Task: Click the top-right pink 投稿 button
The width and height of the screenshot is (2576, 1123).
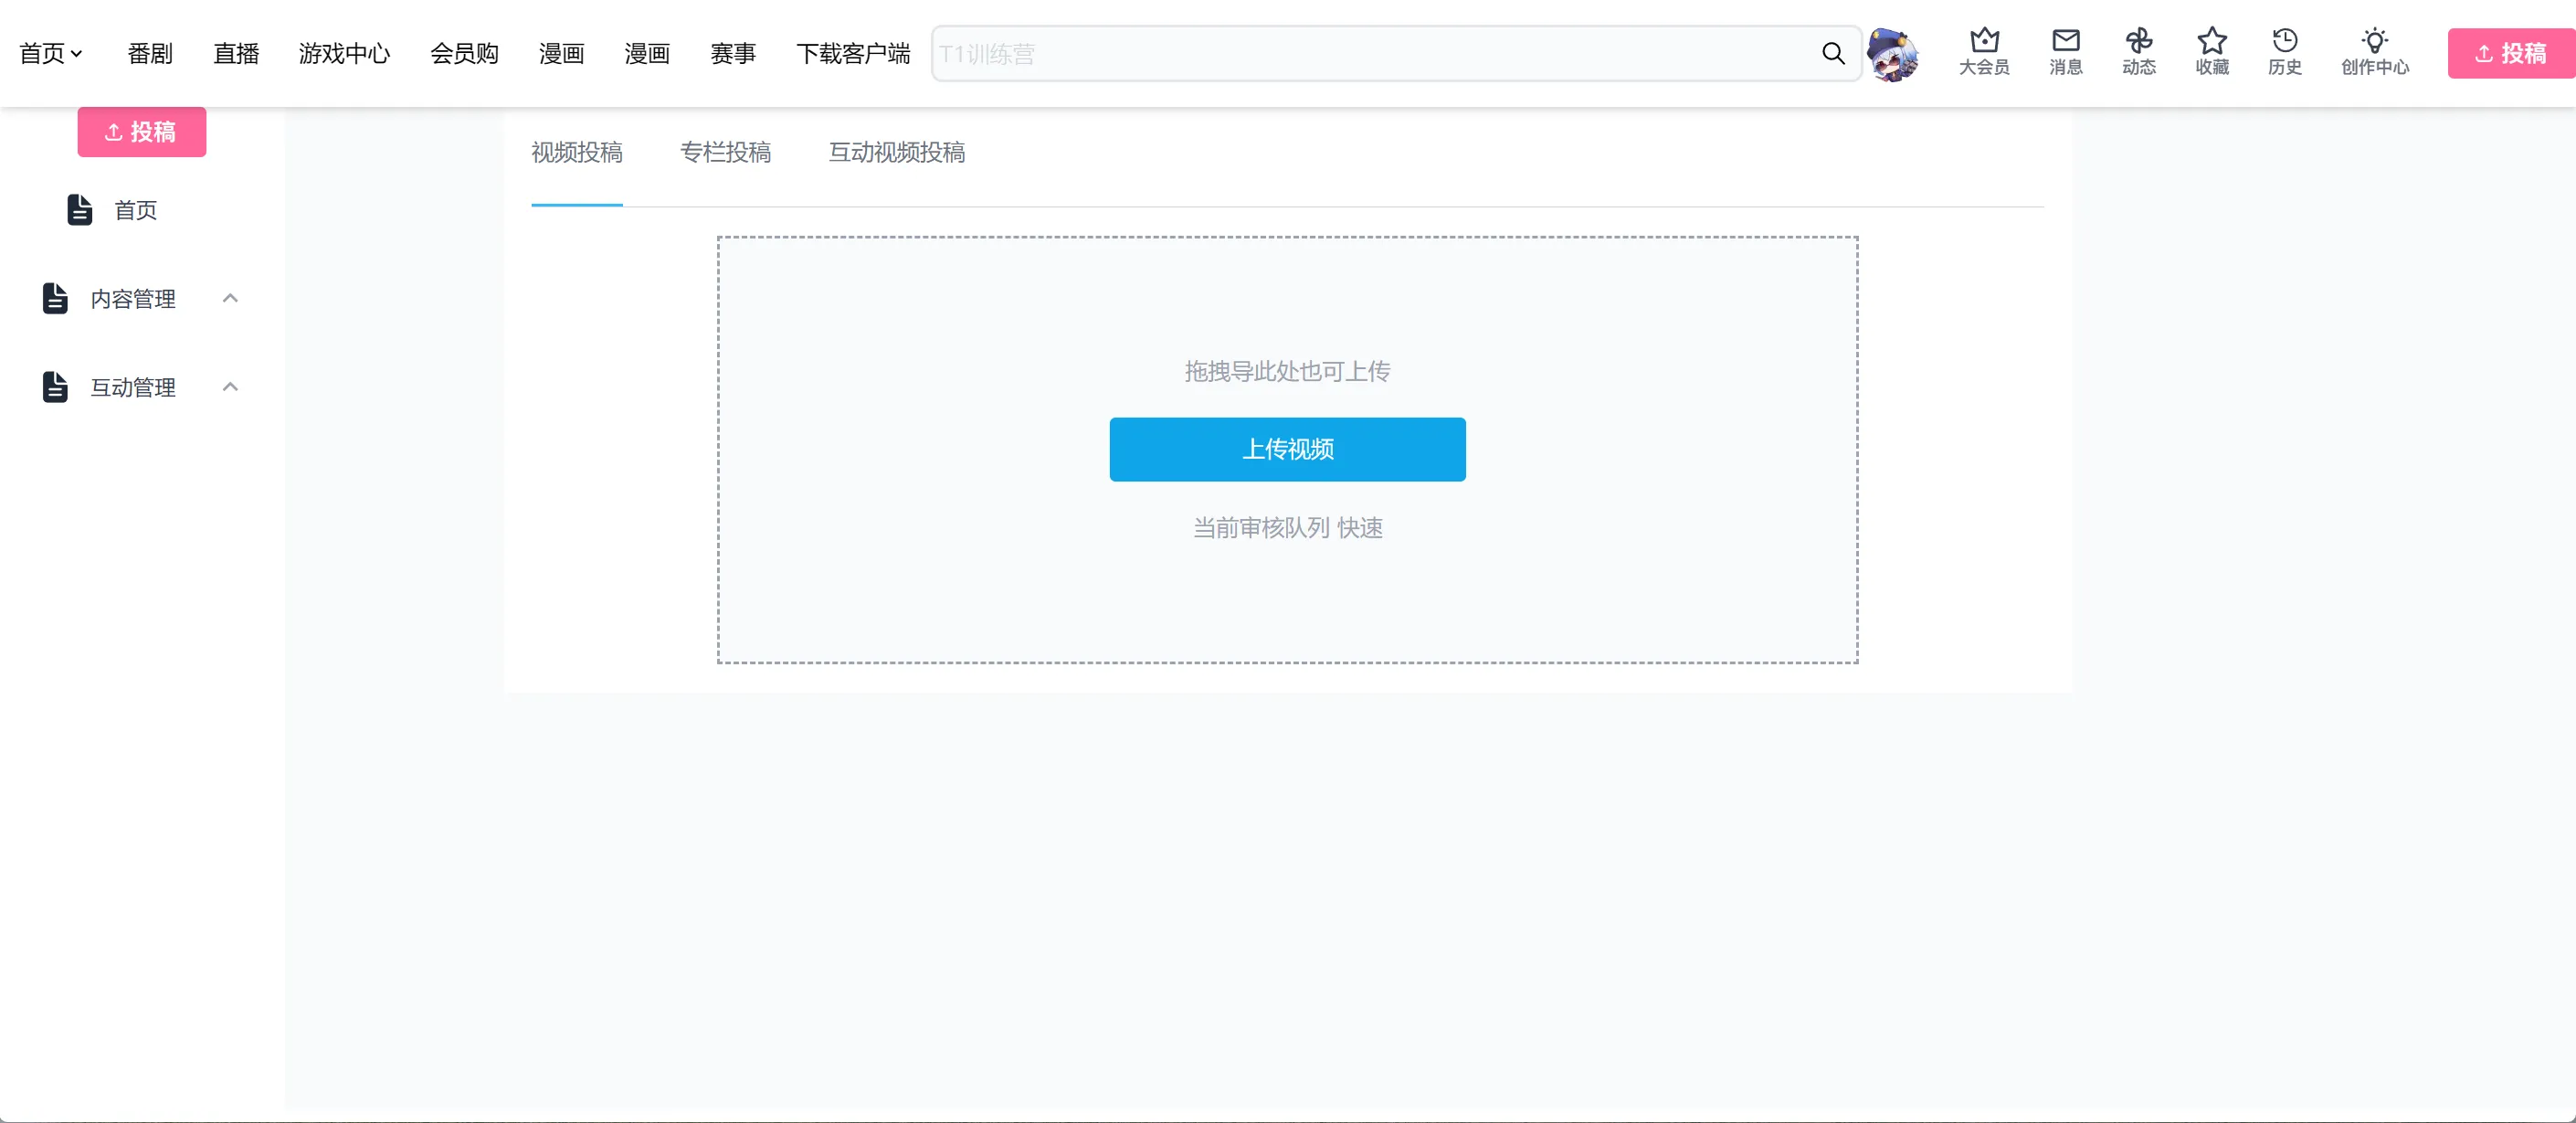Action: [2511, 53]
